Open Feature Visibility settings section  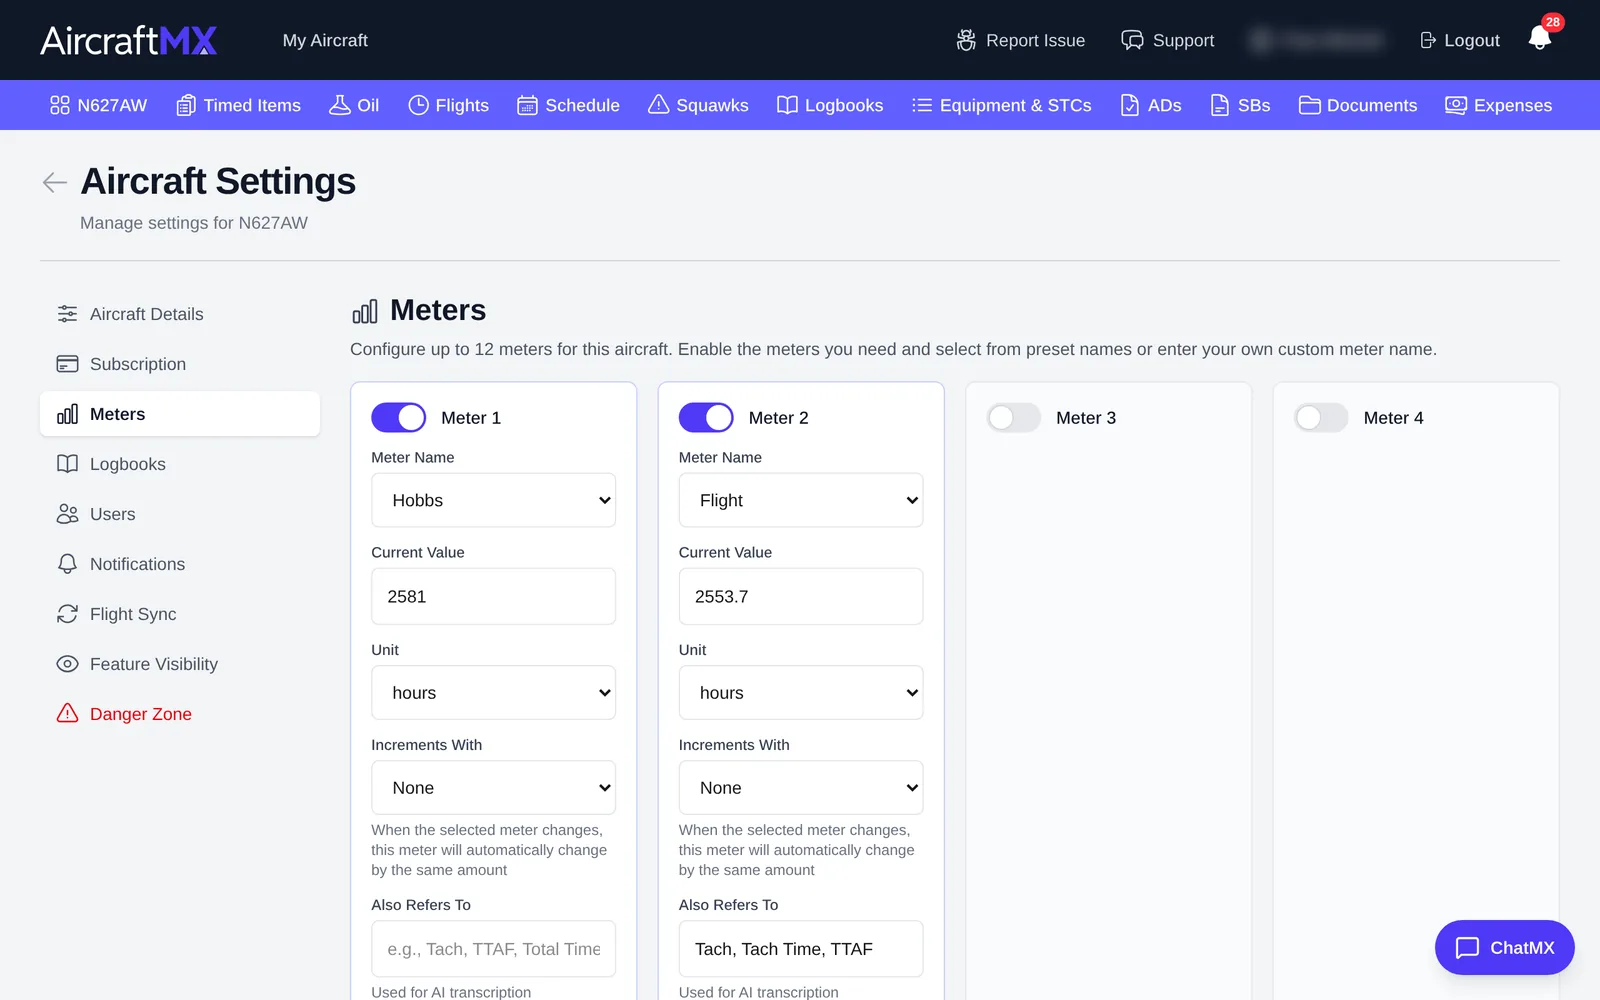(x=180, y=664)
